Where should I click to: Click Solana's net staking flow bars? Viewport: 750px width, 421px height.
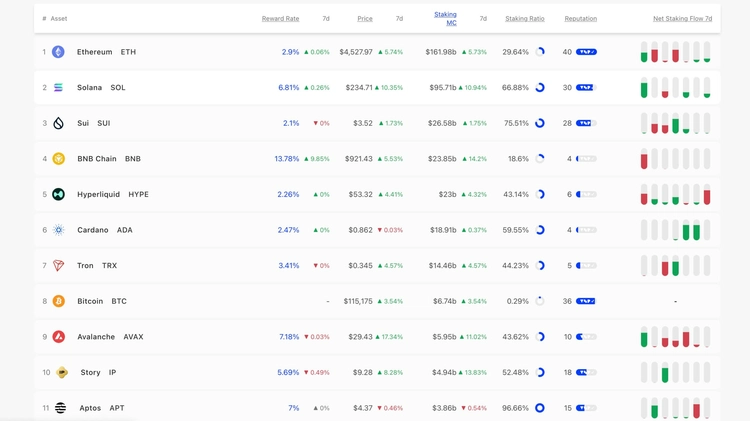[675, 88]
